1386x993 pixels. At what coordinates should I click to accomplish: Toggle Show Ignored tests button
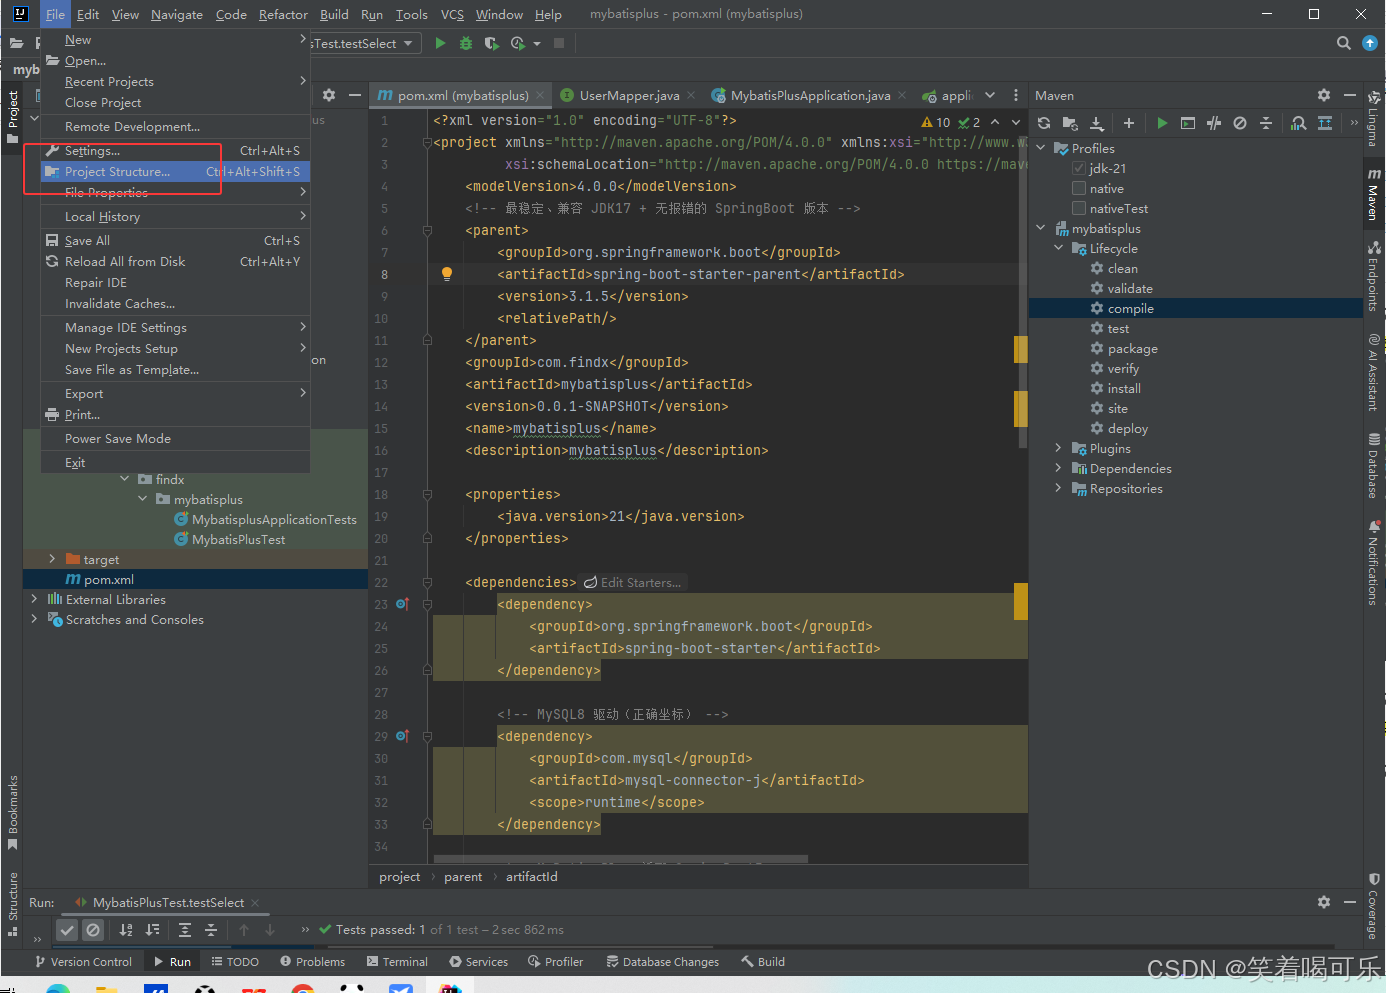(x=93, y=930)
